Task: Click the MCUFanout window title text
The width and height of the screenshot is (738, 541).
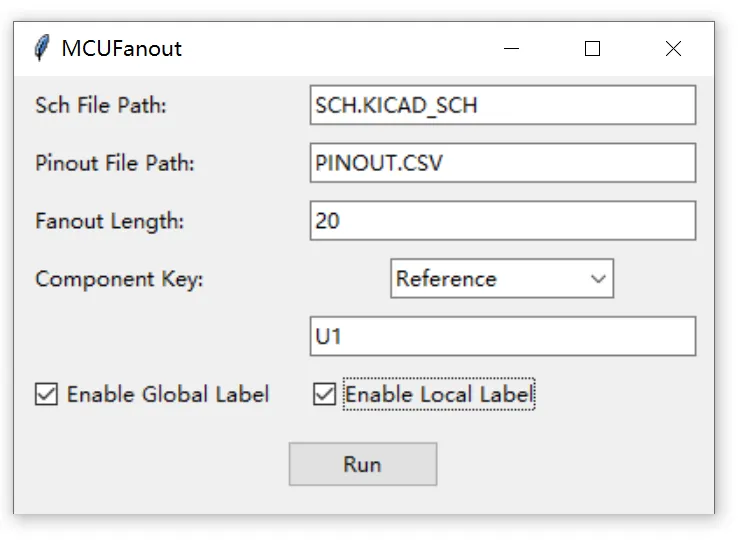Action: pyautogui.click(x=121, y=48)
